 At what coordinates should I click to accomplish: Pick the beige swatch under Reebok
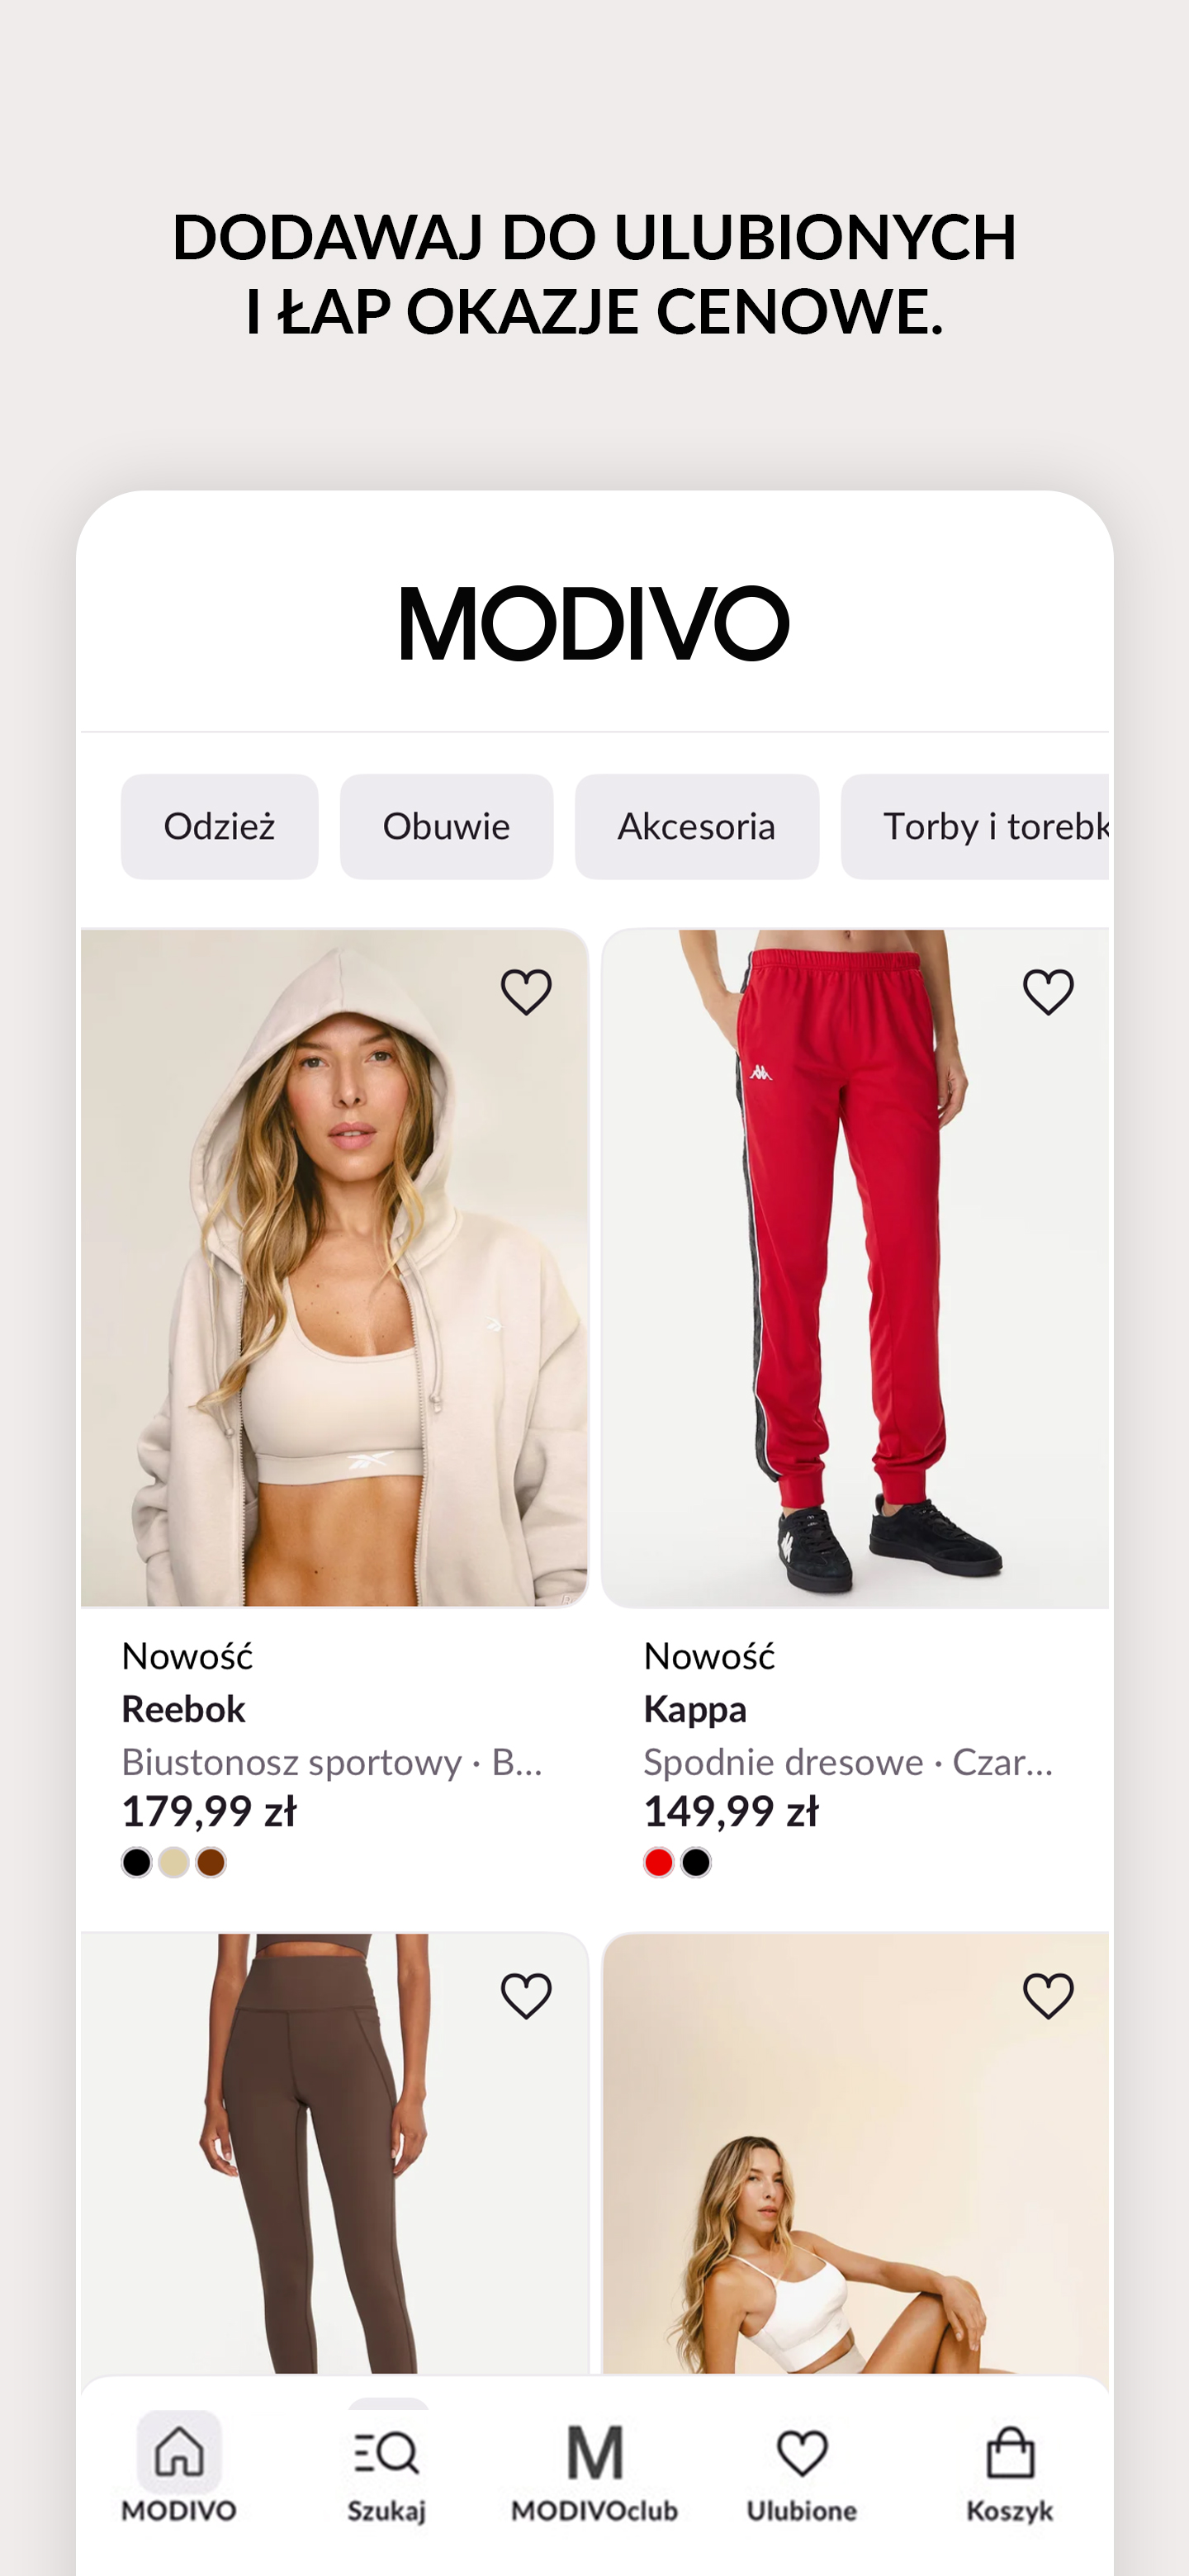[174, 1863]
